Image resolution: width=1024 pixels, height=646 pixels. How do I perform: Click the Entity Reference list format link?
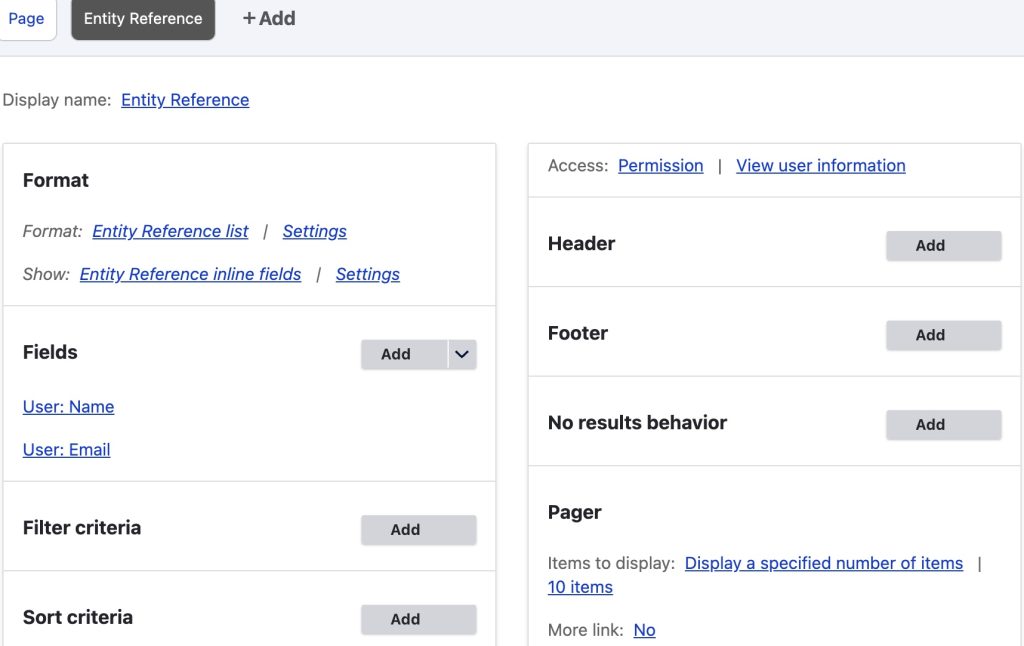tap(170, 231)
